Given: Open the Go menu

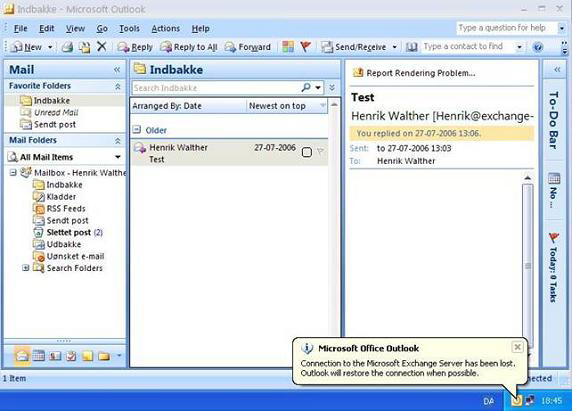Looking at the screenshot, I should pos(102,28).
